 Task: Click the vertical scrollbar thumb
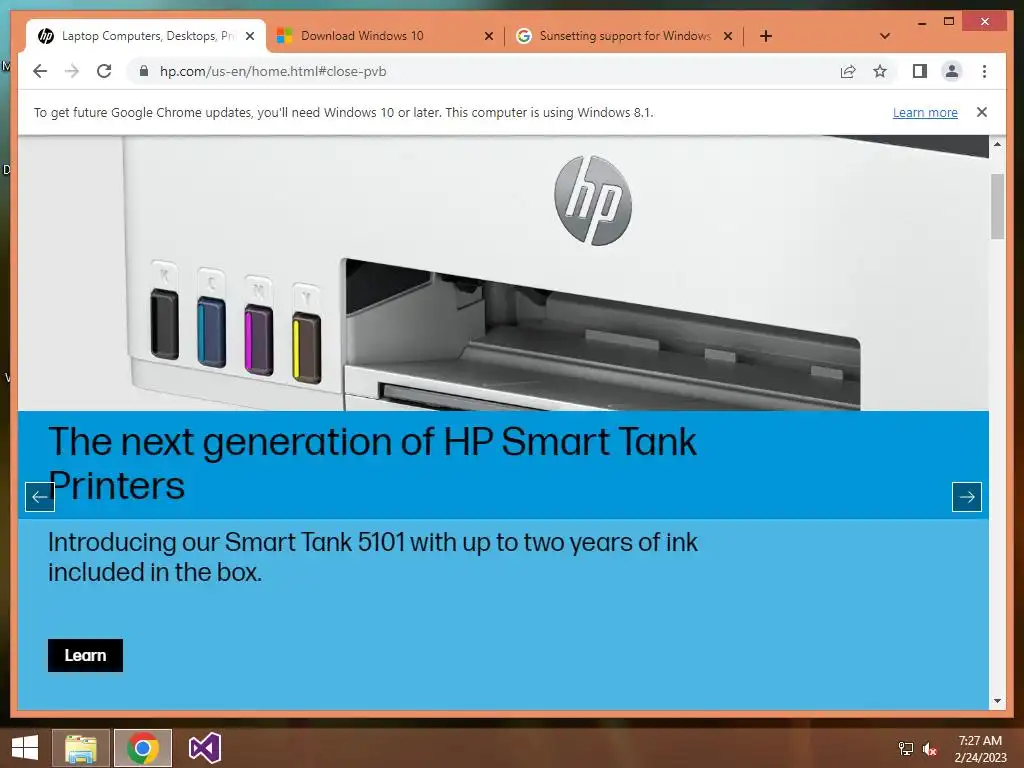(x=997, y=206)
